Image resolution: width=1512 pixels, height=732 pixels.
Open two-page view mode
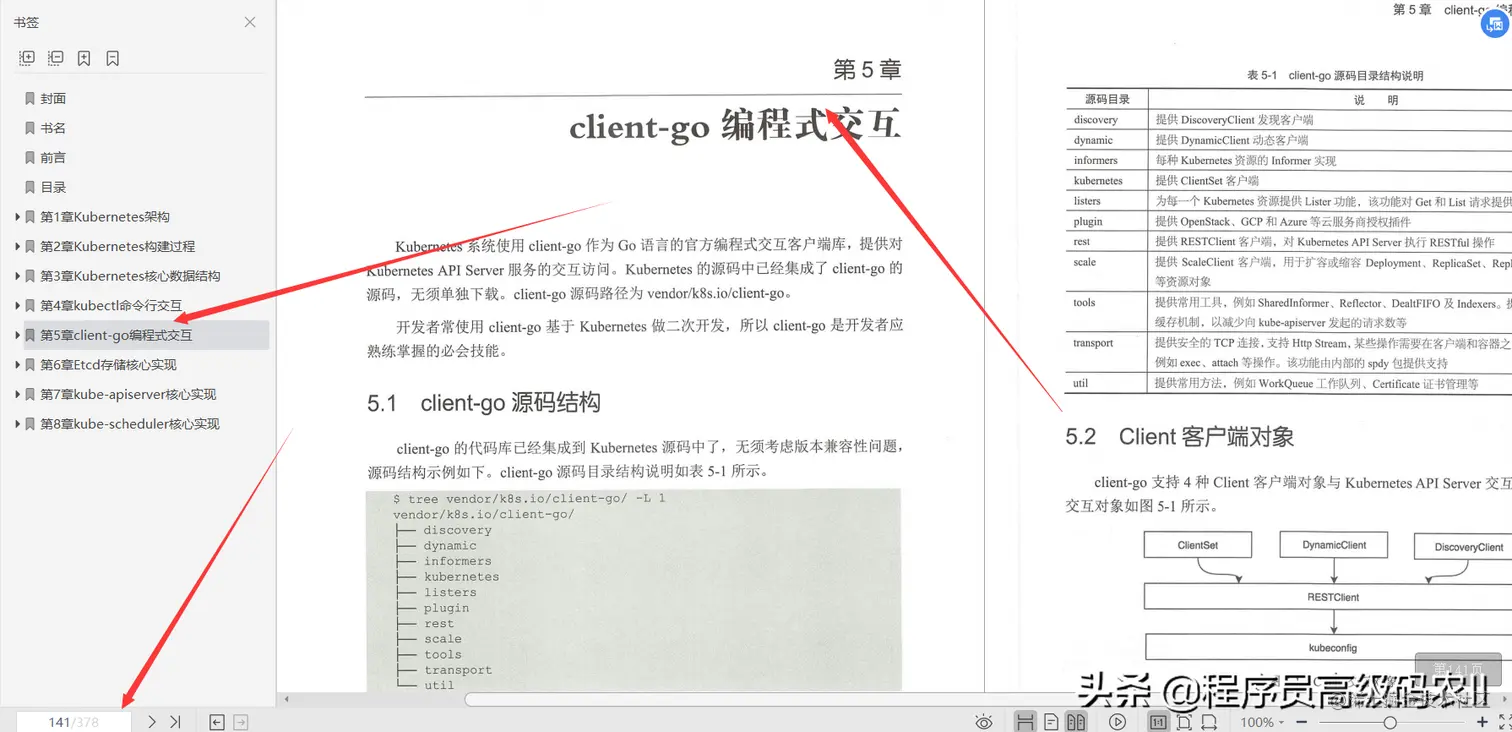pyautogui.click(x=1076, y=721)
